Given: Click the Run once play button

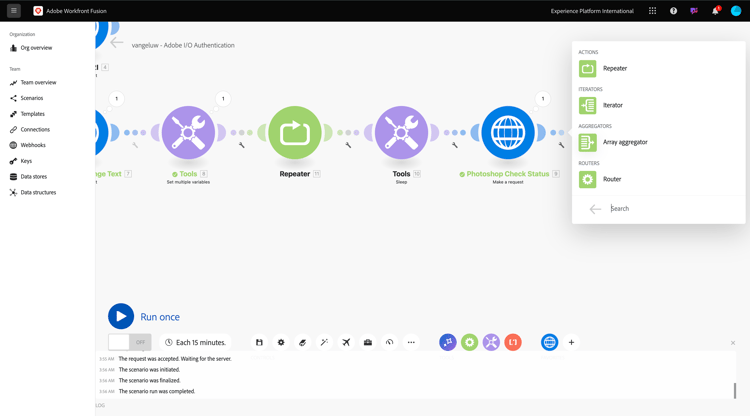Looking at the screenshot, I should coord(121,317).
